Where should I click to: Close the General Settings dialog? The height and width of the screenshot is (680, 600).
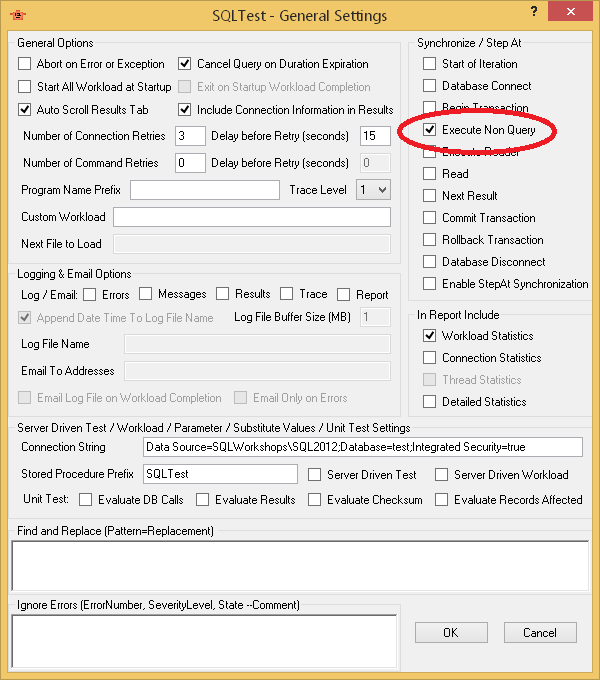click(x=570, y=11)
